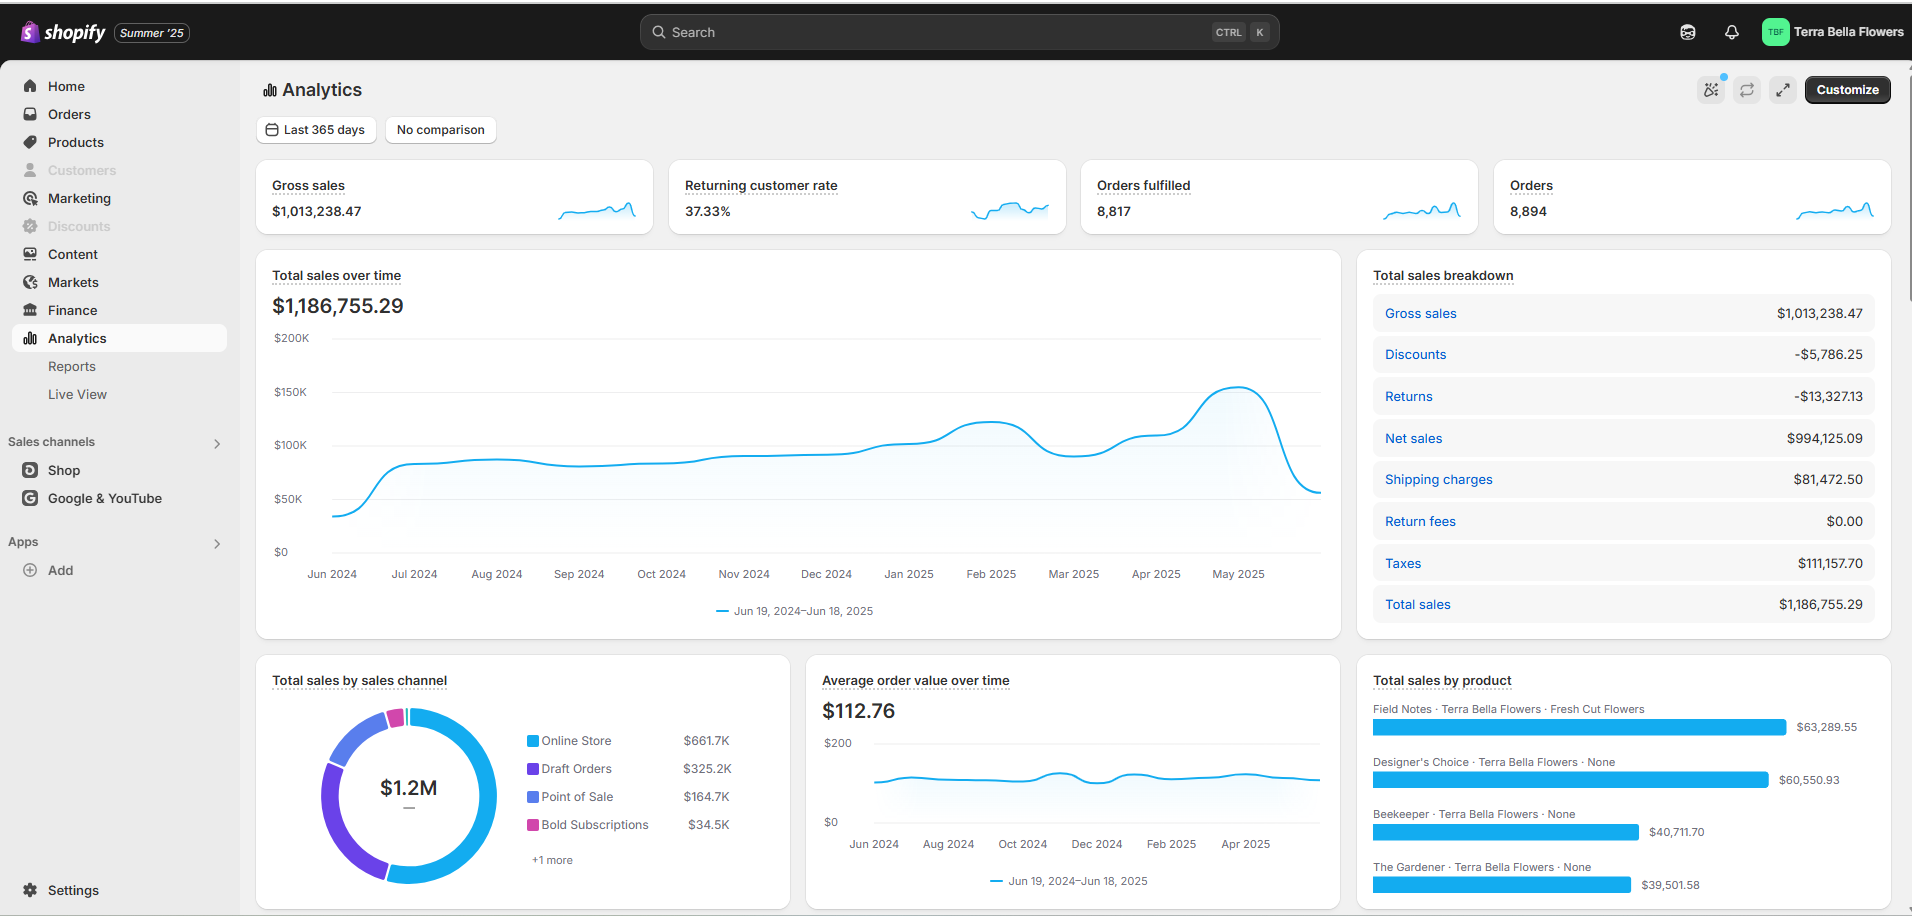Open Live View in the sidebar
This screenshot has width=1912, height=916.
tap(77, 395)
